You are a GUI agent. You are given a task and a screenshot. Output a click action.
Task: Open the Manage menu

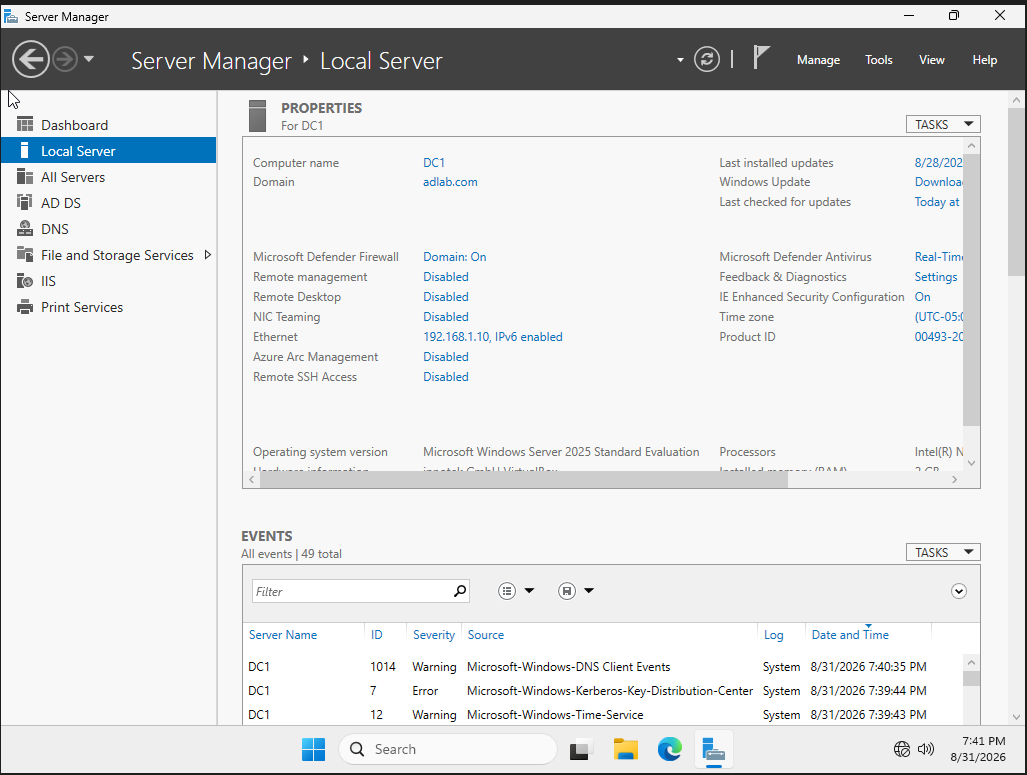[x=818, y=60]
